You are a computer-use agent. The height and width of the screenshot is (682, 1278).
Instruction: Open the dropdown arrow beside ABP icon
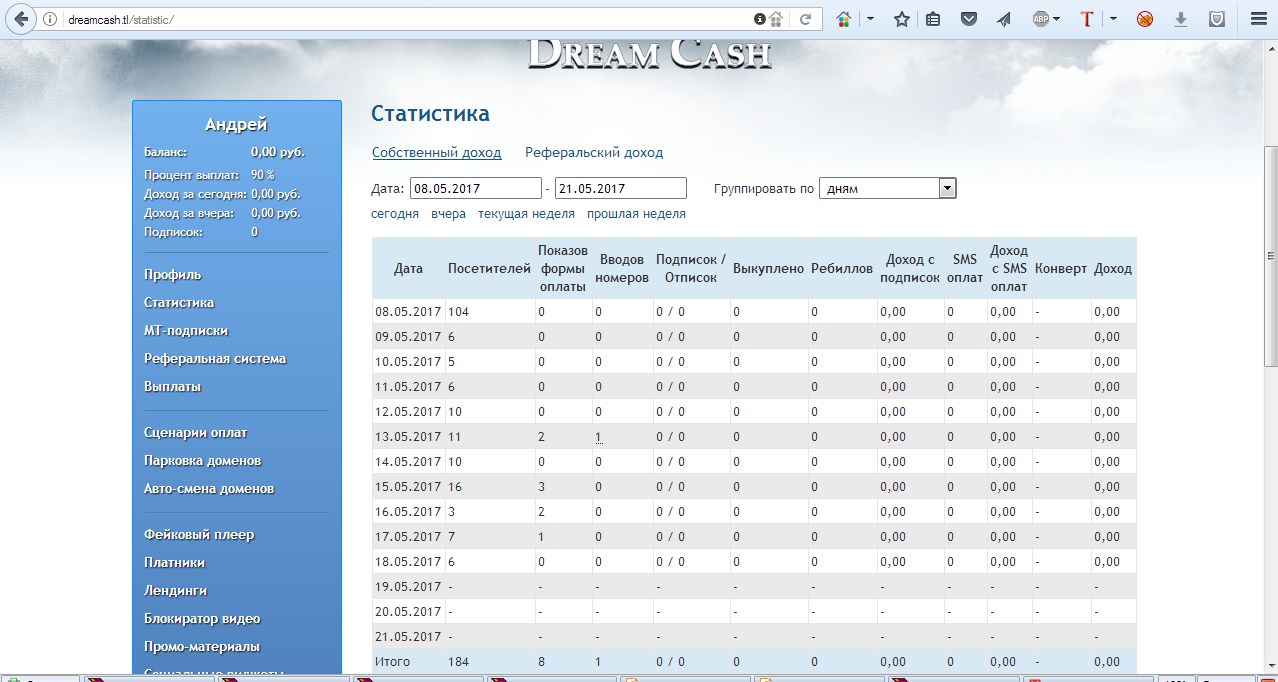point(1056,19)
